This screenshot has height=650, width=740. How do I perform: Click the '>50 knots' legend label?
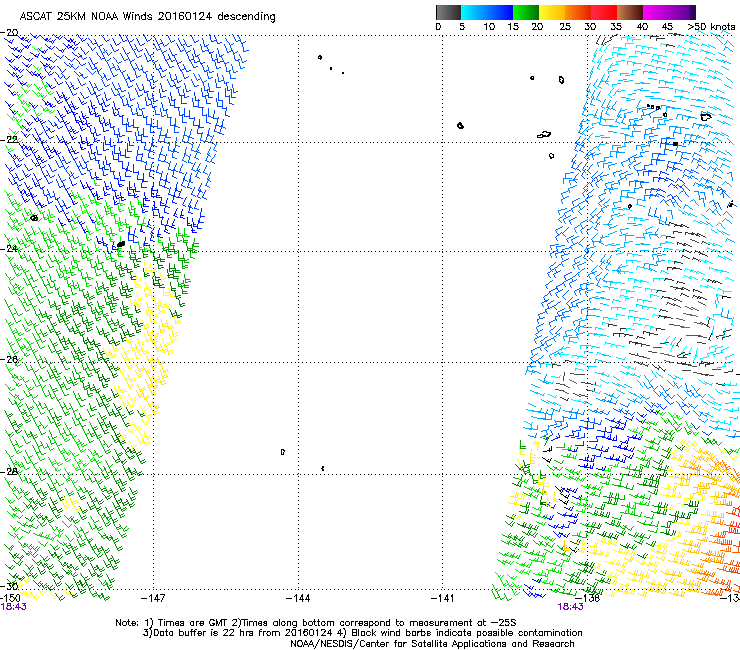711,27
